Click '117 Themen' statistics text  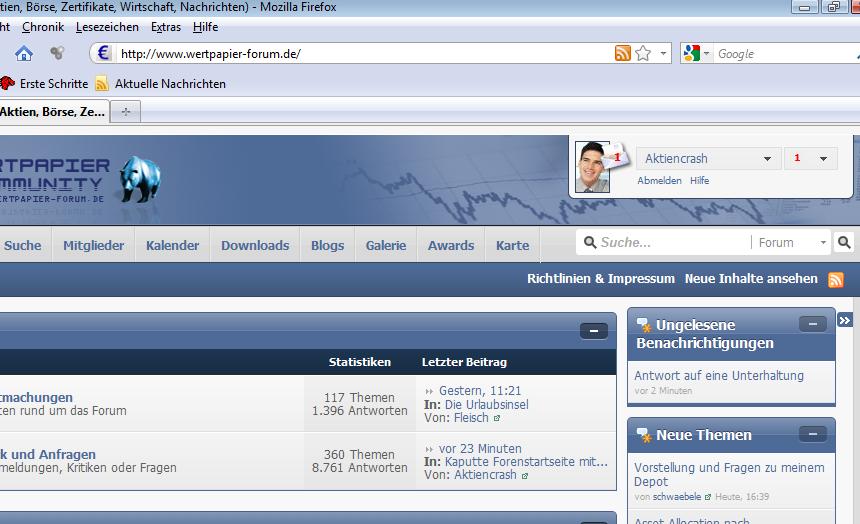359,398
